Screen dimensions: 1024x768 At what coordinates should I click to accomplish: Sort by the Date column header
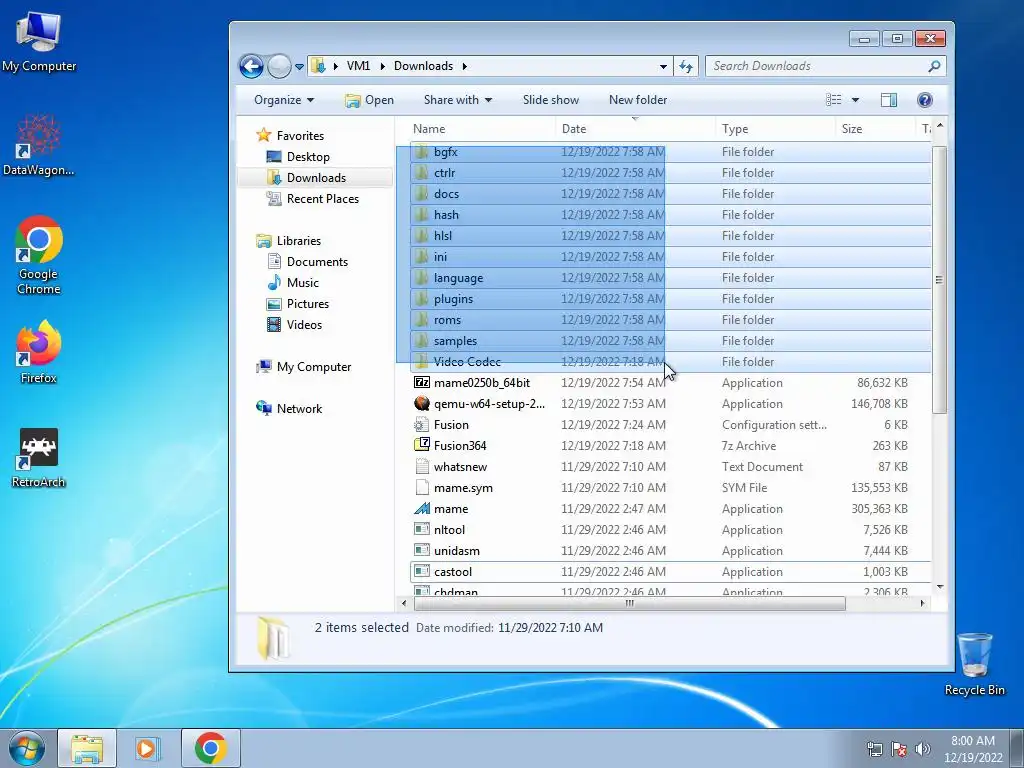pyautogui.click(x=574, y=129)
